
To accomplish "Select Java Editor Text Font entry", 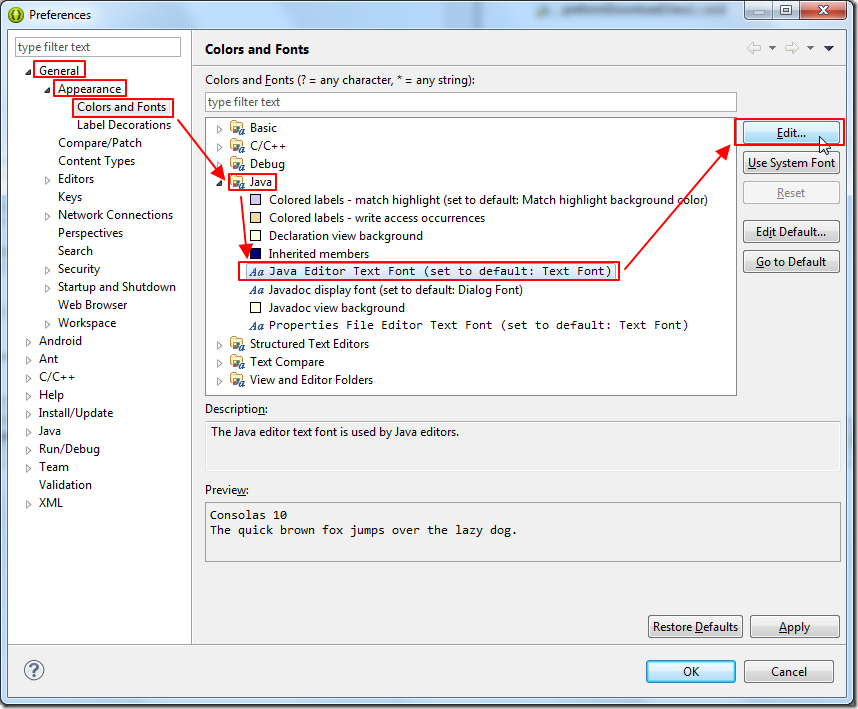I will point(430,271).
